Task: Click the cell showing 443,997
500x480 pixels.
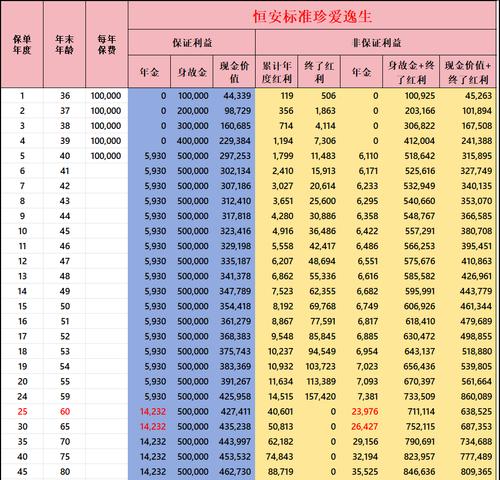Action: (x=235, y=441)
